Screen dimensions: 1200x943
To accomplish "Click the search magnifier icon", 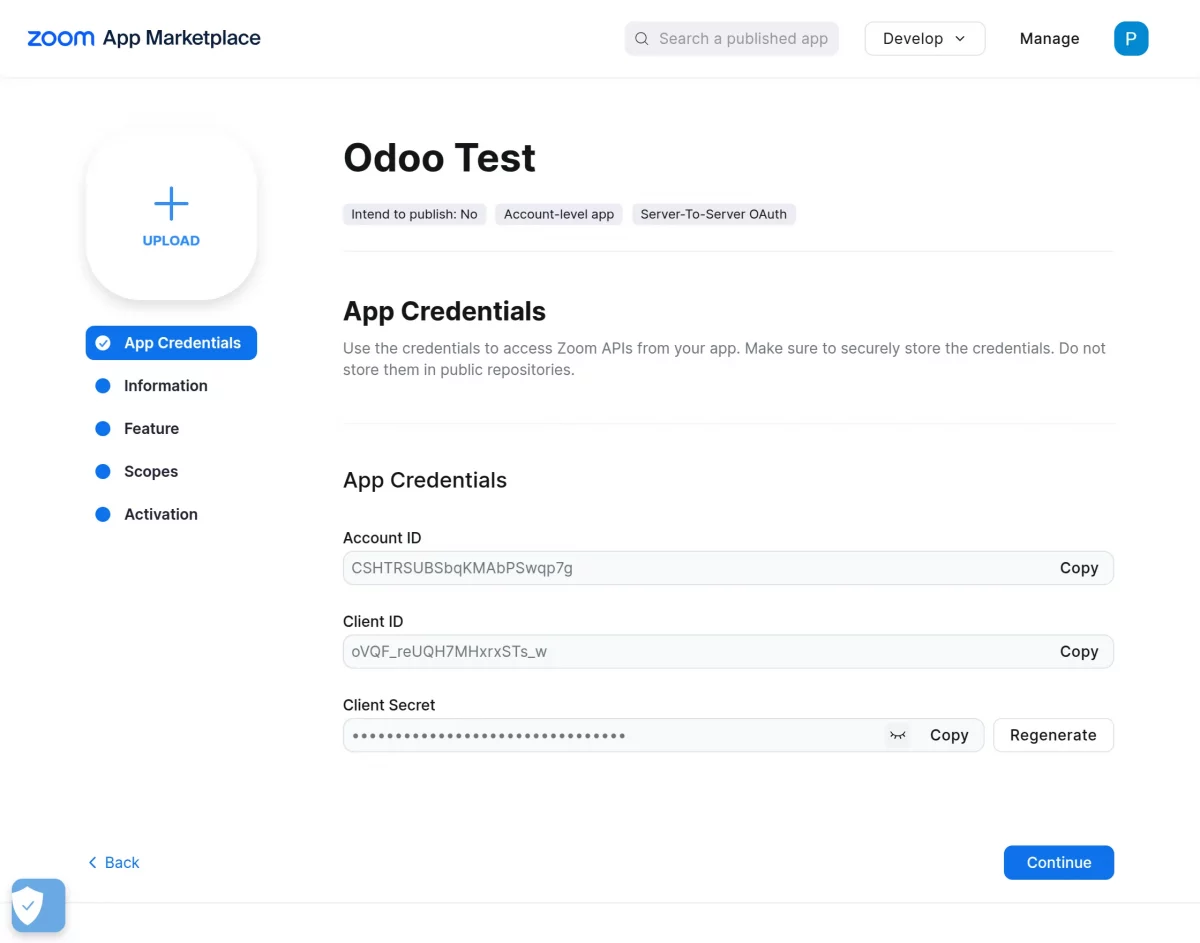I will click(x=642, y=39).
